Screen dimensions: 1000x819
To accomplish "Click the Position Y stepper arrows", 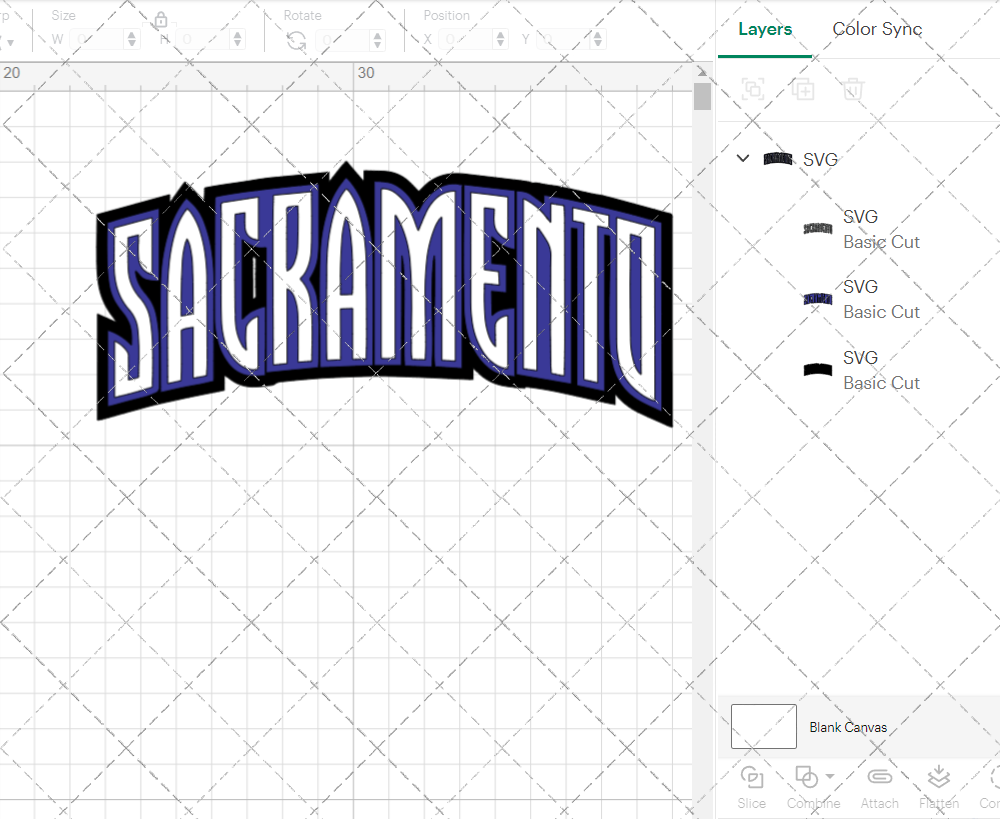I will tap(598, 40).
